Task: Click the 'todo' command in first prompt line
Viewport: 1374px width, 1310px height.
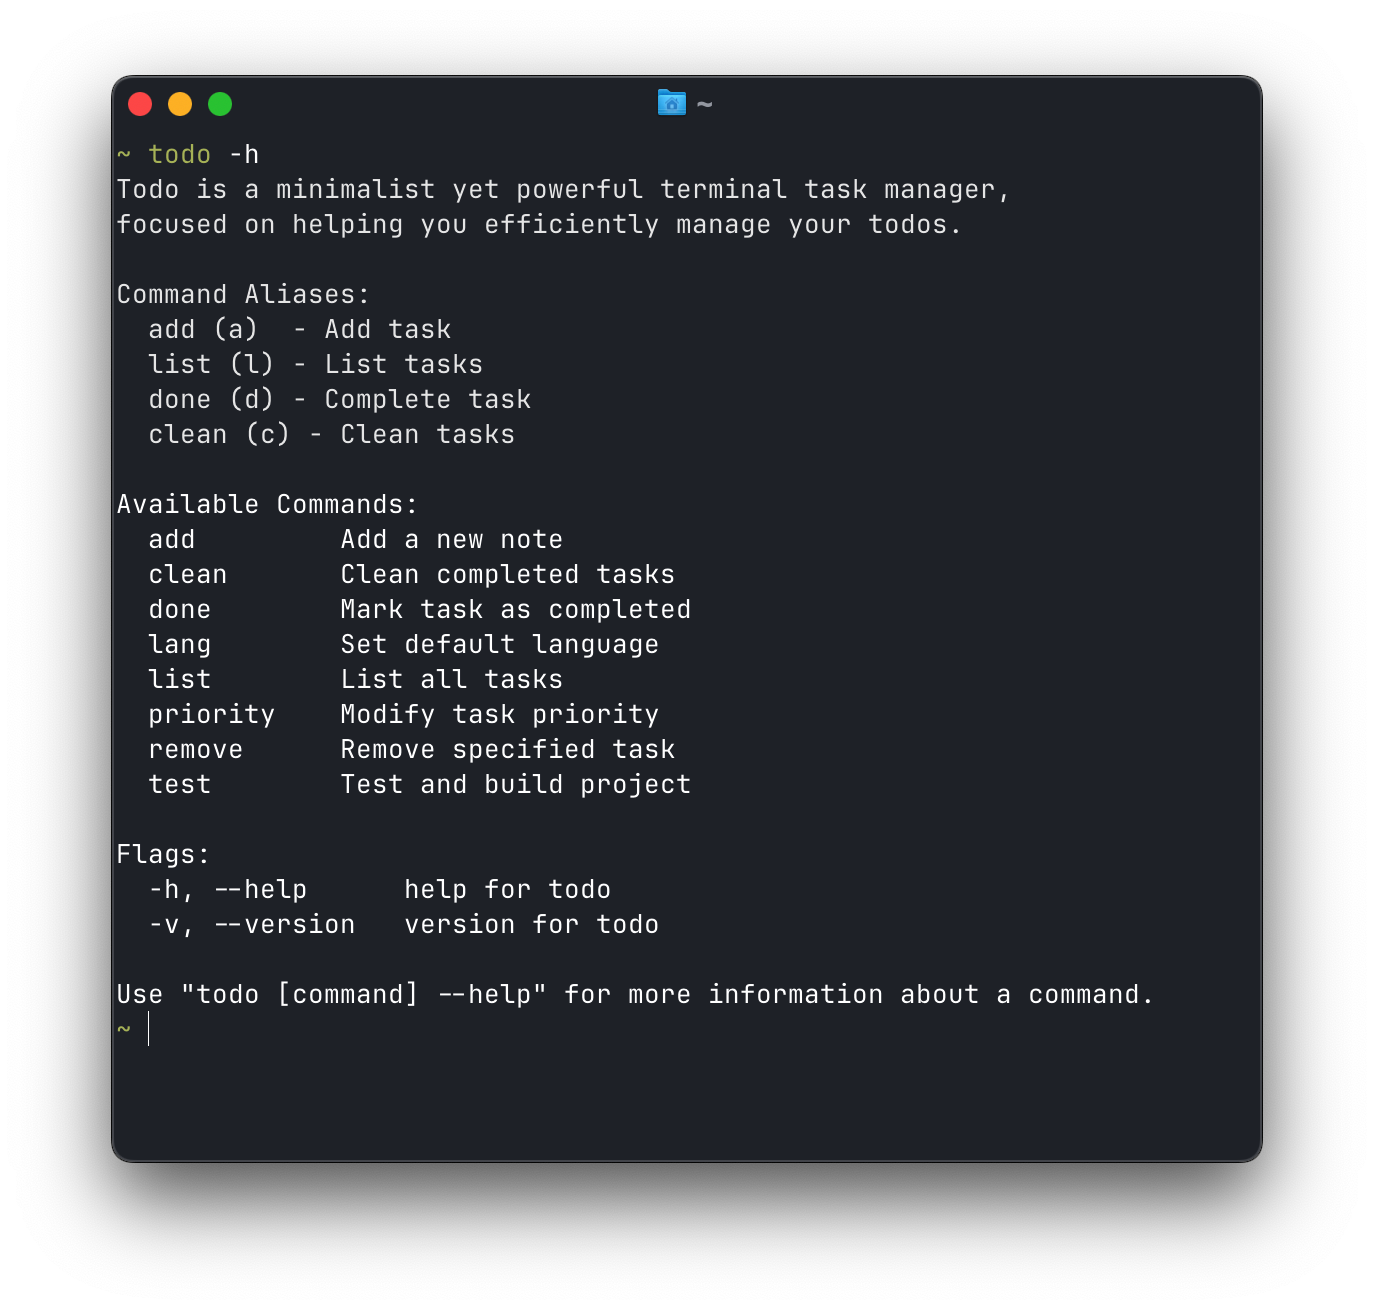Action: (x=180, y=154)
